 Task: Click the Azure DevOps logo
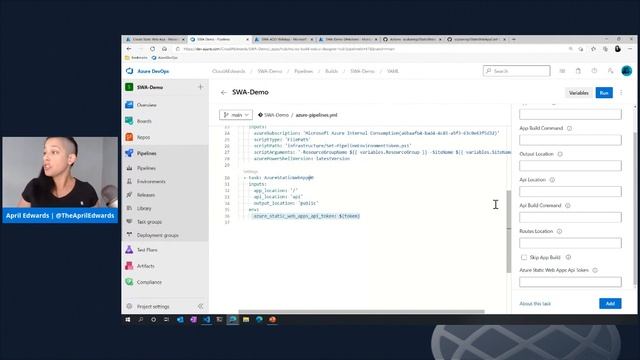pyautogui.click(x=130, y=71)
